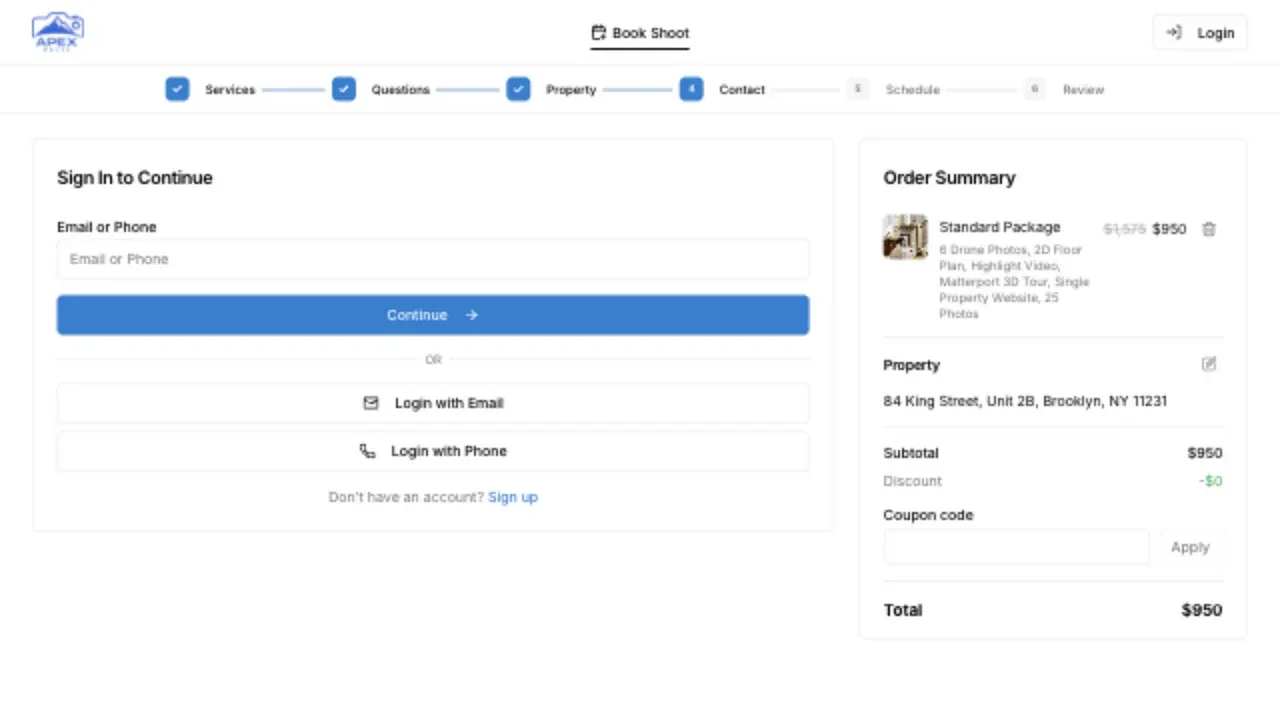Viewport: 1280px width, 720px height.
Task: Choose Login with Email
Action: [x=433, y=403]
